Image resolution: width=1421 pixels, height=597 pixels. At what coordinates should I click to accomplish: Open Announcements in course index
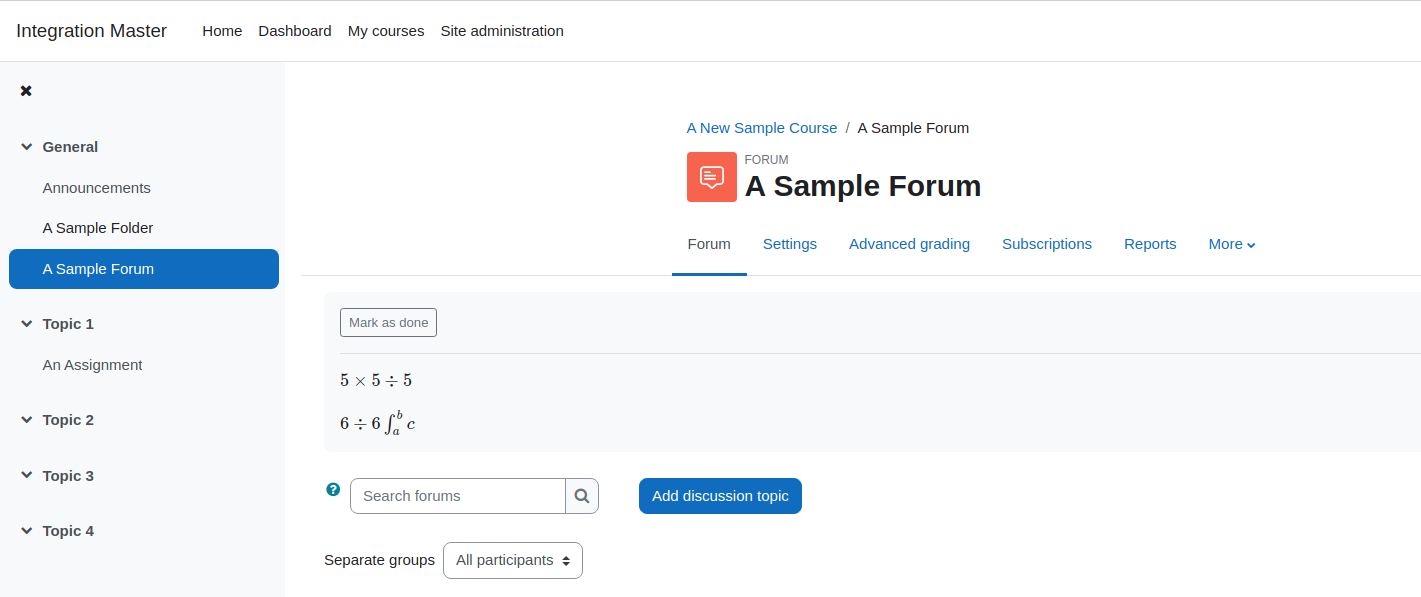point(97,188)
